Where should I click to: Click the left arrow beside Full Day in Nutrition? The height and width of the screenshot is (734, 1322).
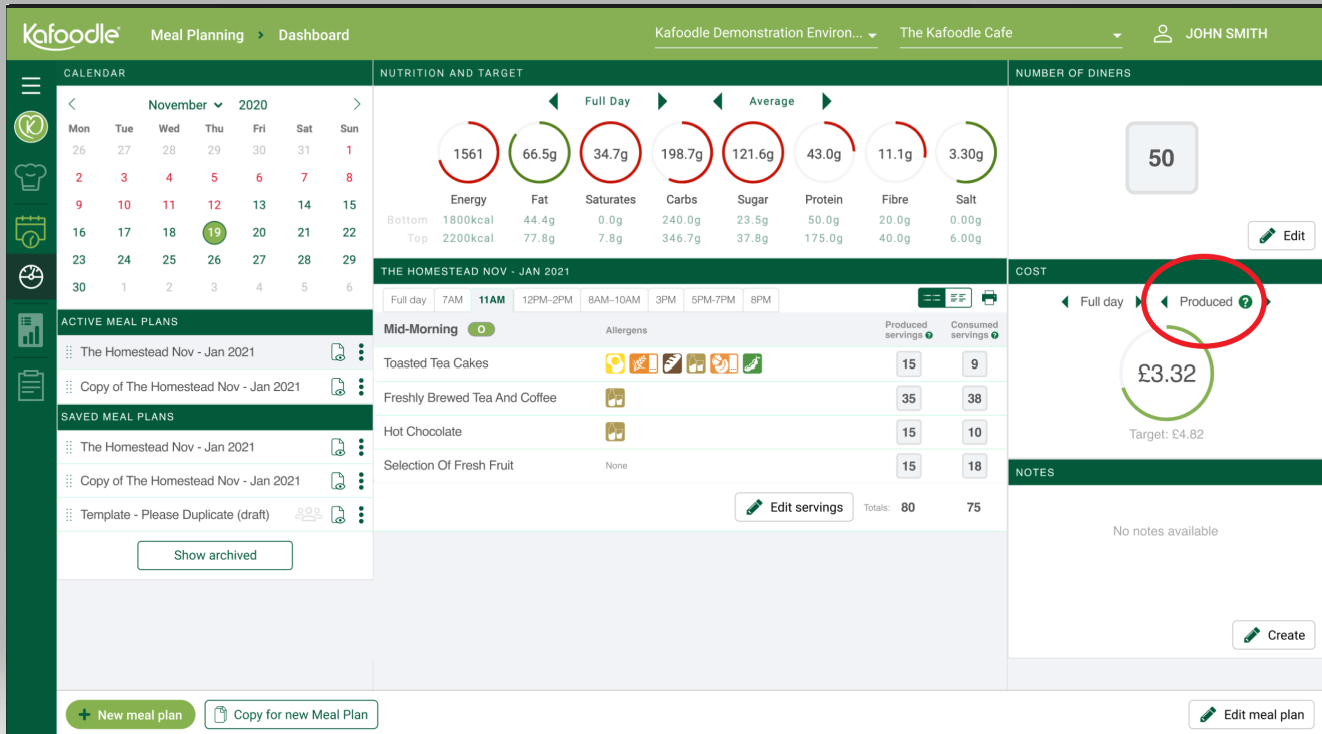point(553,101)
